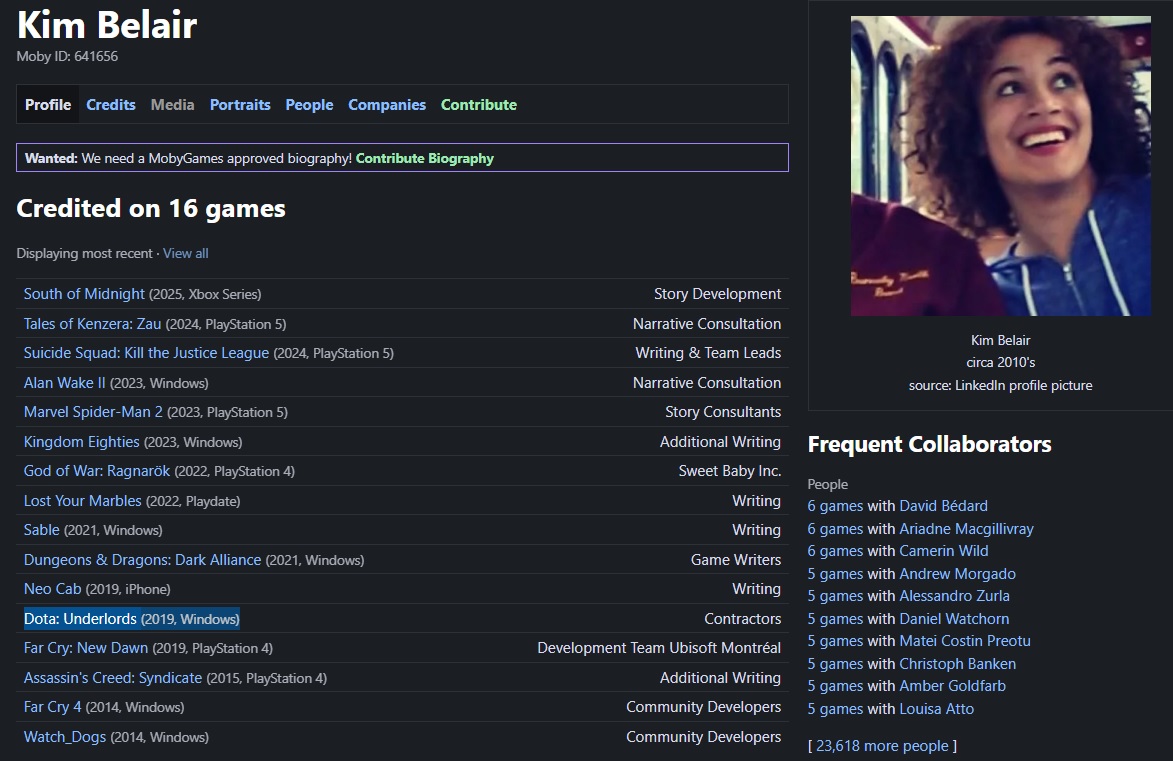Open collaborator Ariadne Macgillivray's page
Image resolution: width=1173 pixels, height=761 pixels.
click(x=967, y=528)
